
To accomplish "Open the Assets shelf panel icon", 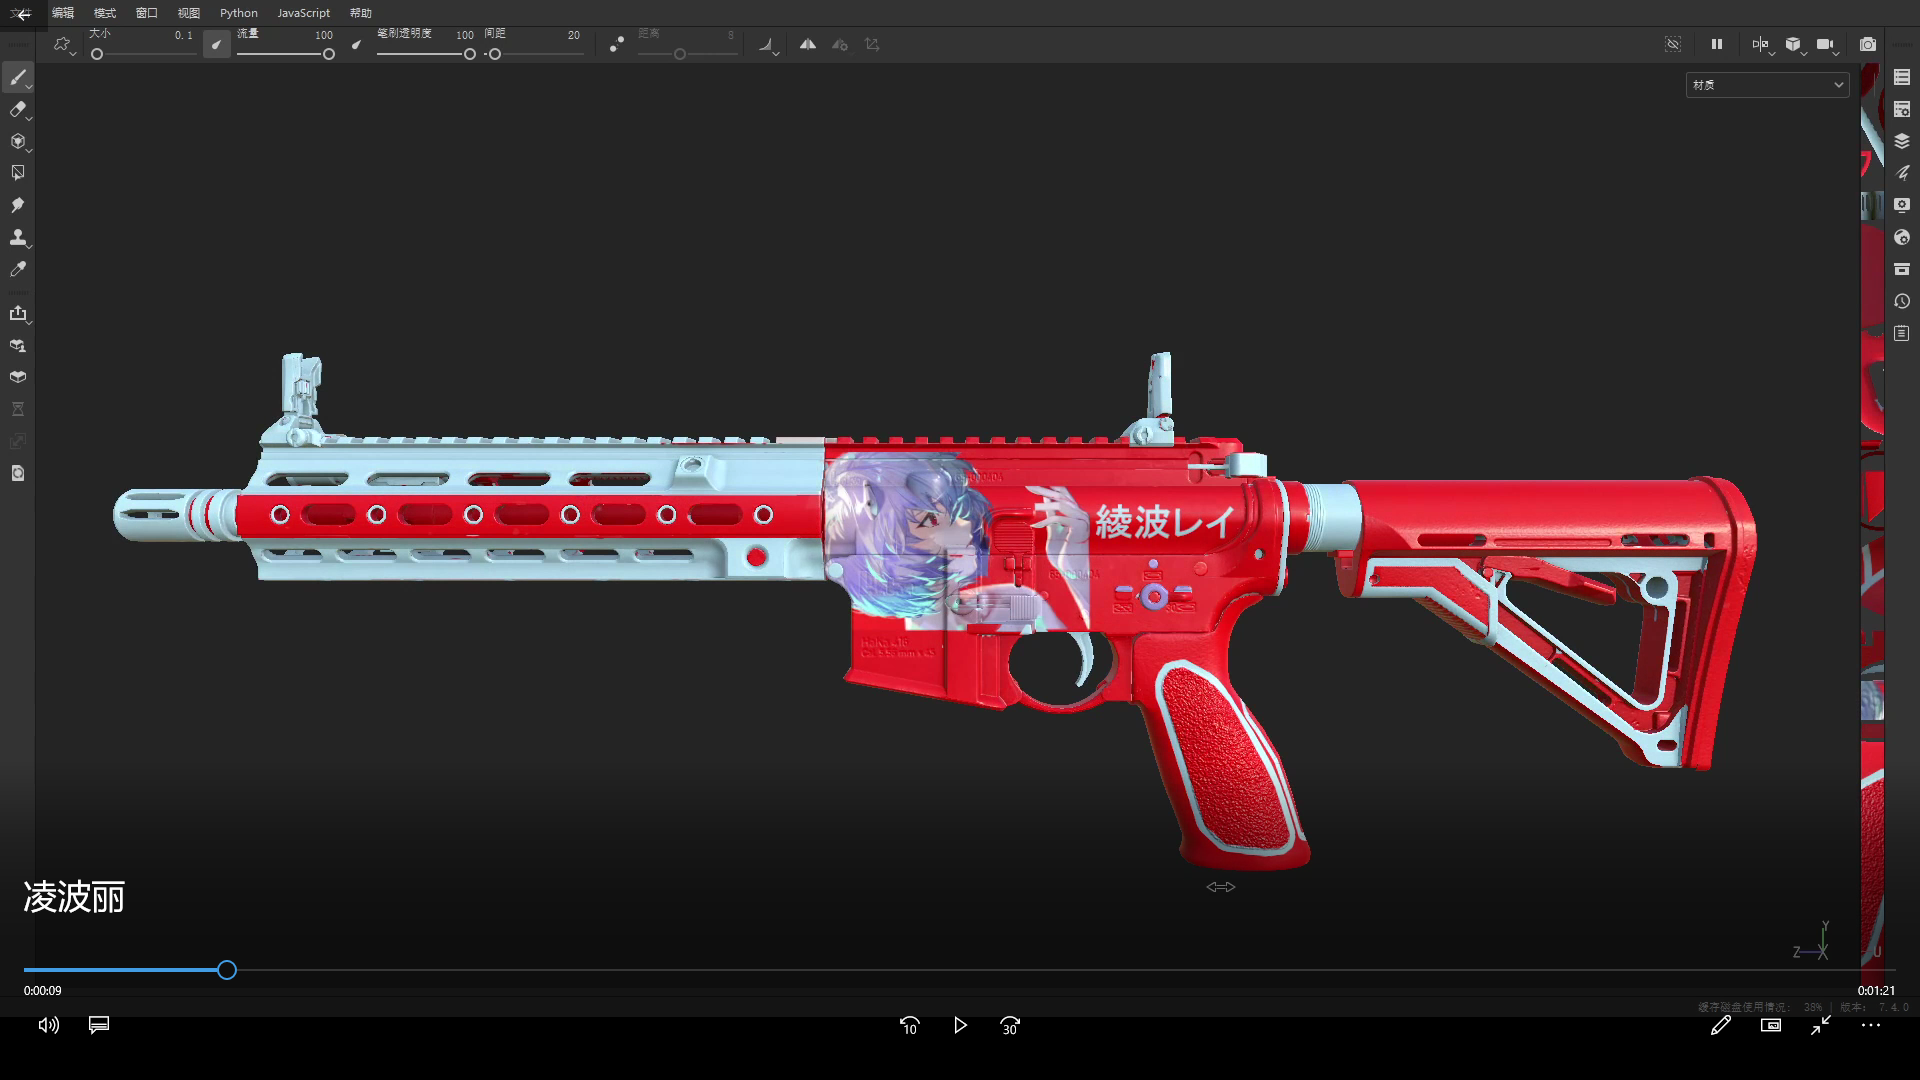I will (x=1902, y=269).
